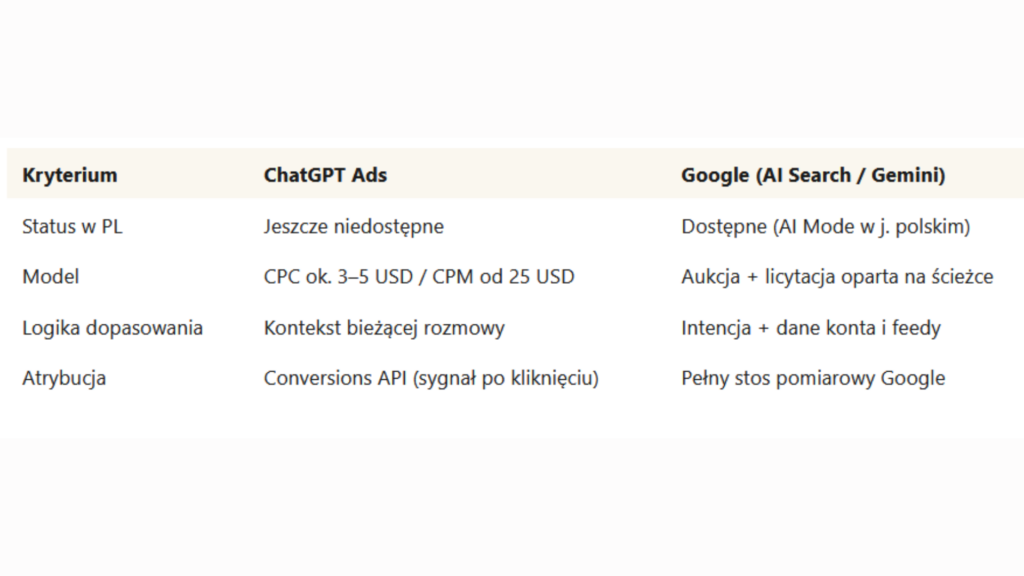Viewport: 1024px width, 576px height.
Task: Click the Kontekst bieżącej rozmowy cell
Action: click(384, 328)
